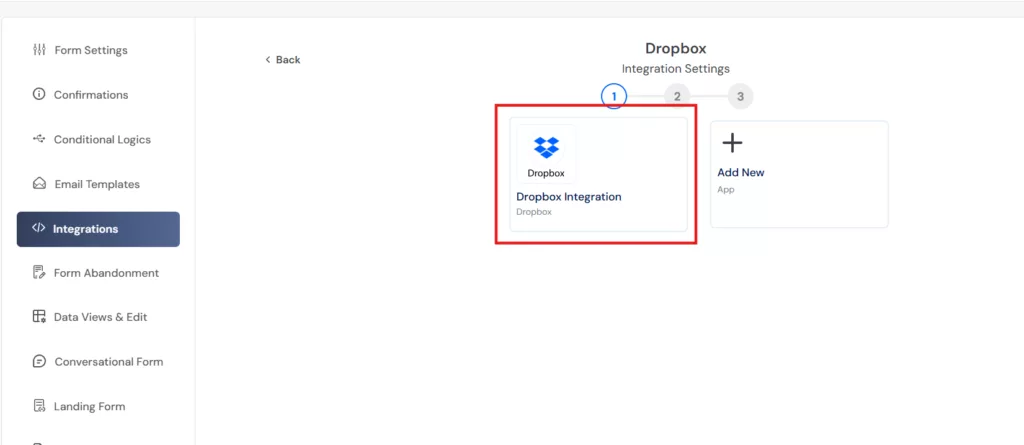Select step 1 in the progress stepper
Viewport: 1024px width, 445px height.
pyautogui.click(x=614, y=96)
